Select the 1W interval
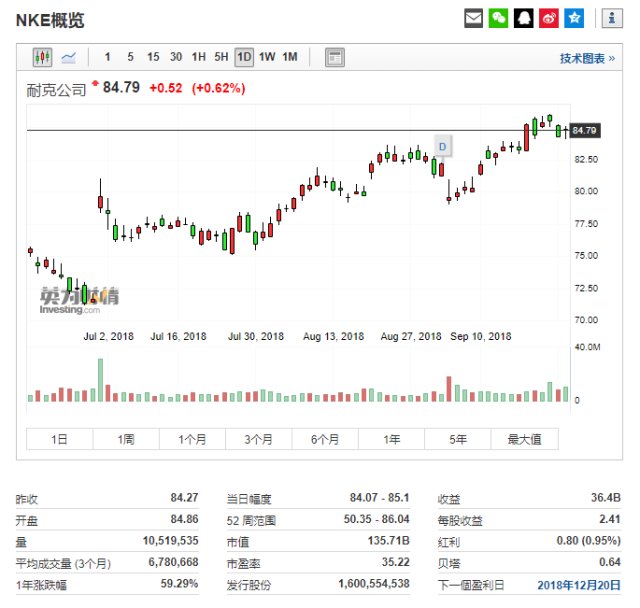The height and width of the screenshot is (608, 640). pos(267,57)
